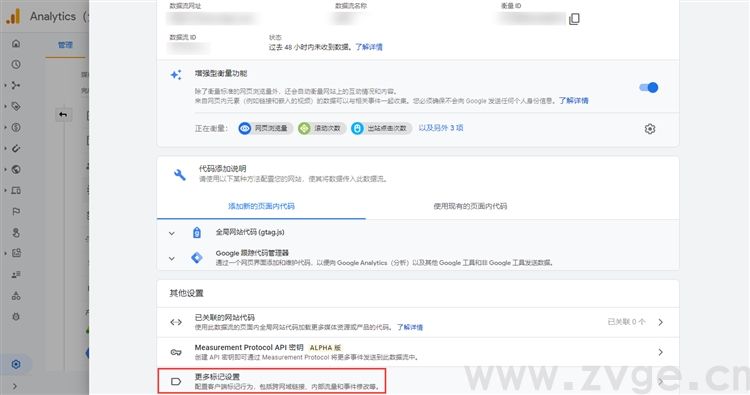Image resolution: width=750 pixels, height=395 pixels.
Task: Open the Home icon in the sidebar
Action: (x=16, y=44)
